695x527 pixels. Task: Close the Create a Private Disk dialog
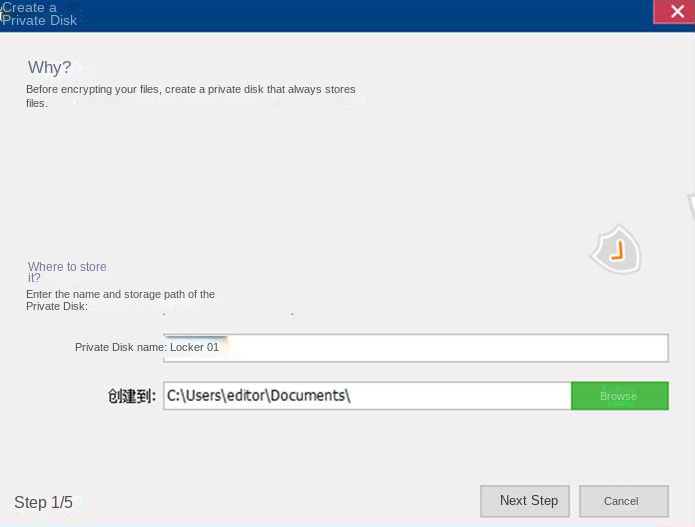[x=676, y=12]
